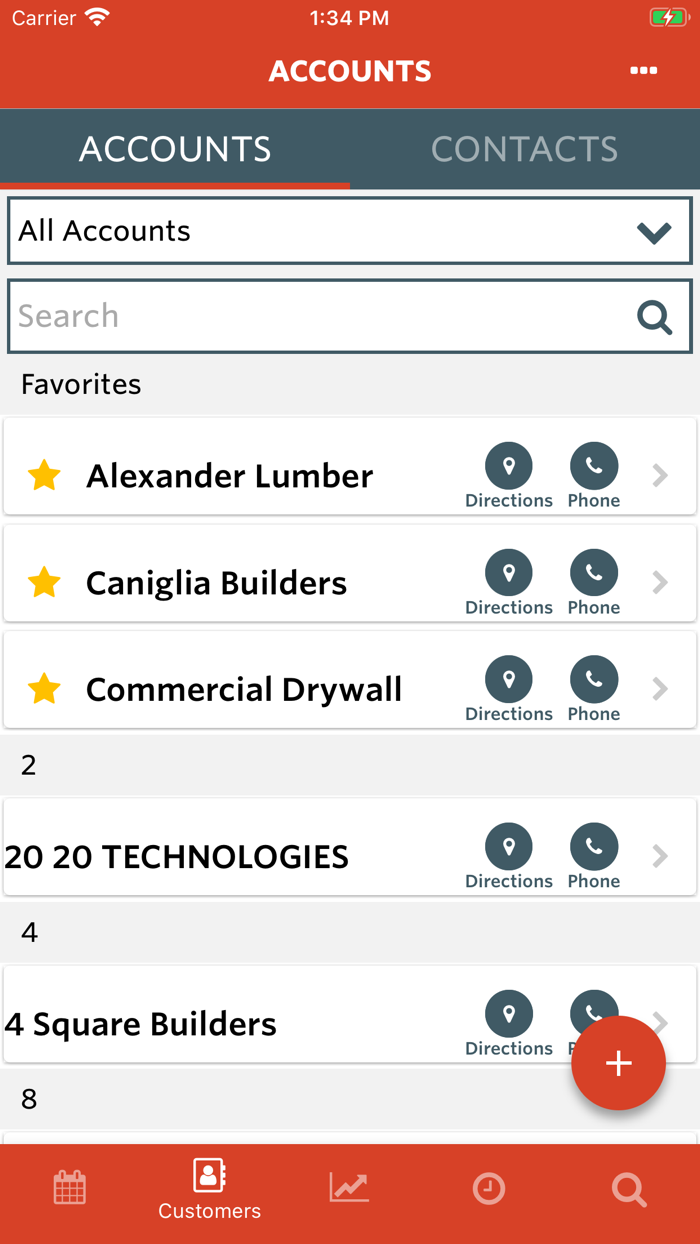Call 20 20 TECHNOLOGIES via Phone button

[593, 847]
